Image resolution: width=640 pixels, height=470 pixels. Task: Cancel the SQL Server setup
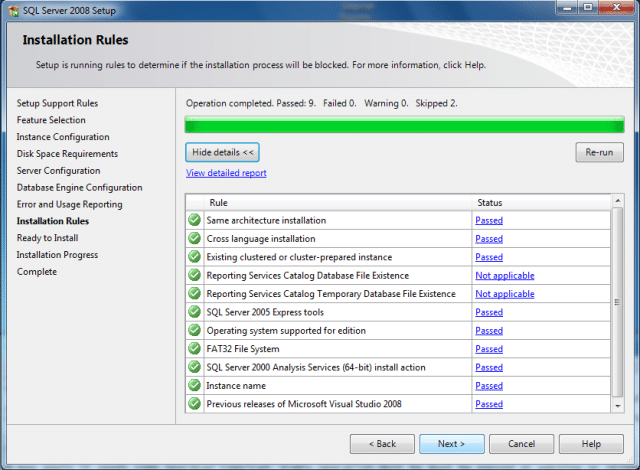pos(521,444)
